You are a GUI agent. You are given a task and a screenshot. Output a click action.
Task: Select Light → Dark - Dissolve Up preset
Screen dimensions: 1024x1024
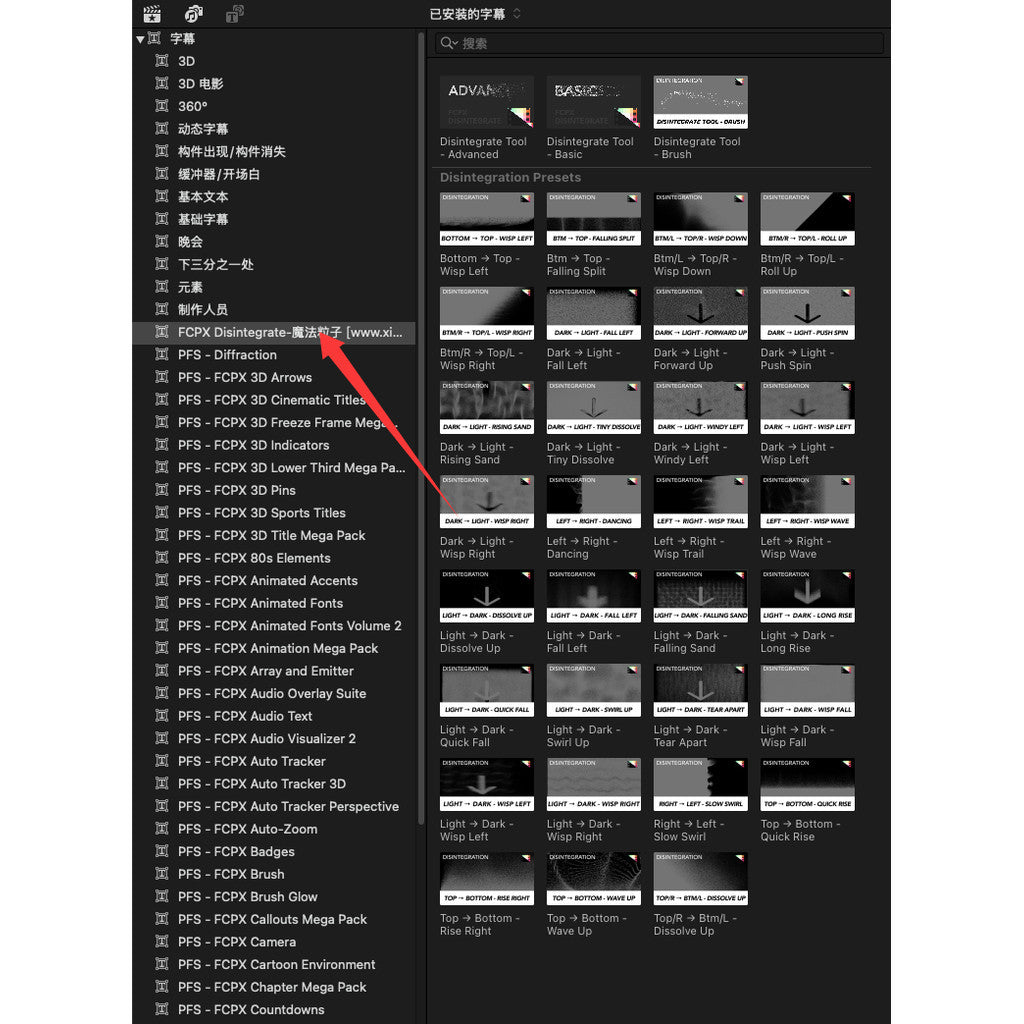487,596
